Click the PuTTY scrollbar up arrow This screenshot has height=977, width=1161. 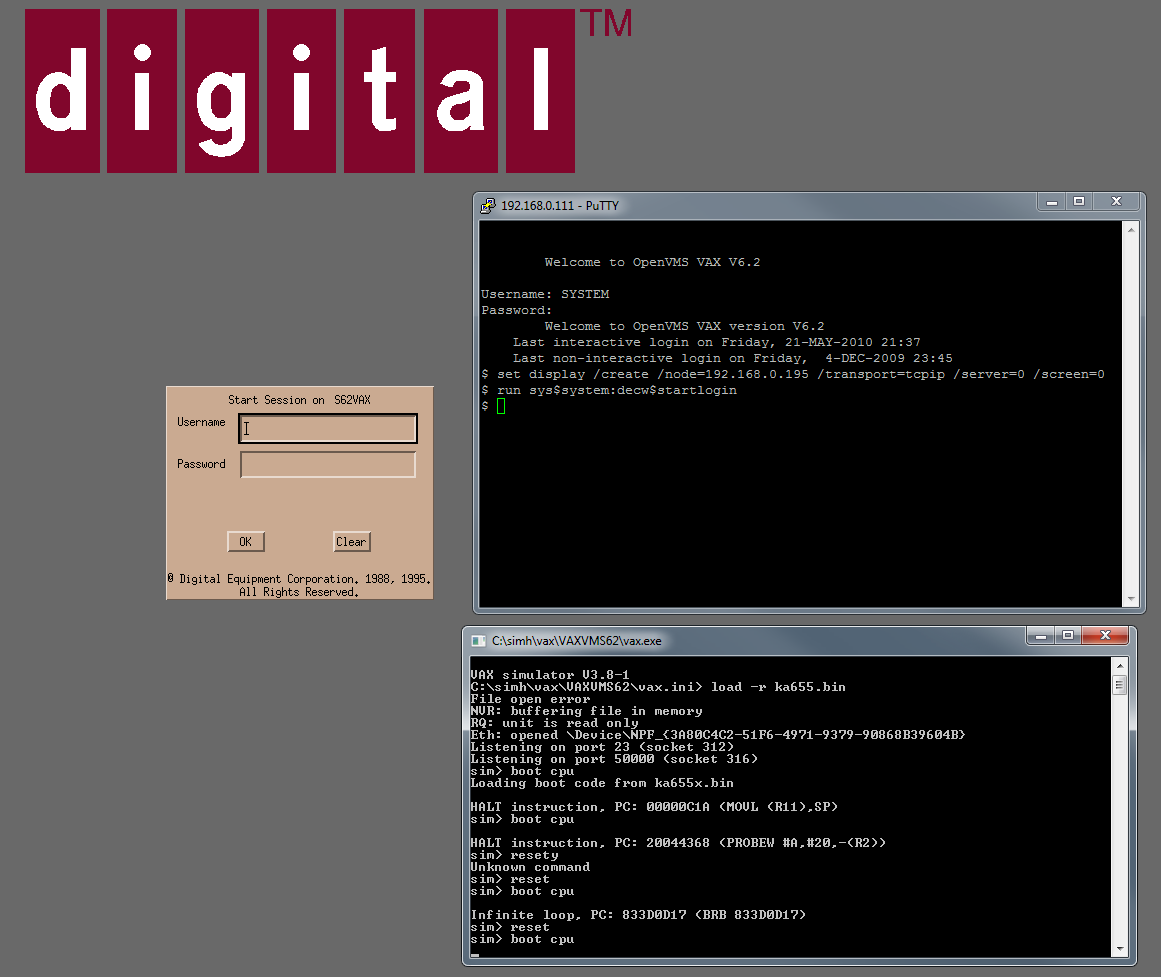point(1131,230)
